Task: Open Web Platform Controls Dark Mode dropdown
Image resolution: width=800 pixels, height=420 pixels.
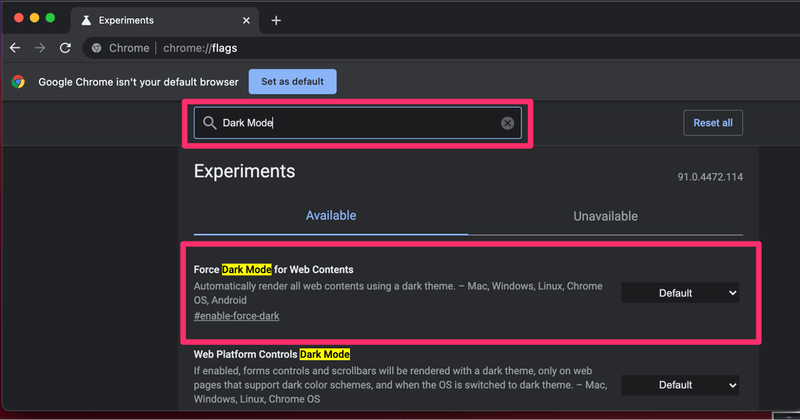Action: tap(680, 385)
